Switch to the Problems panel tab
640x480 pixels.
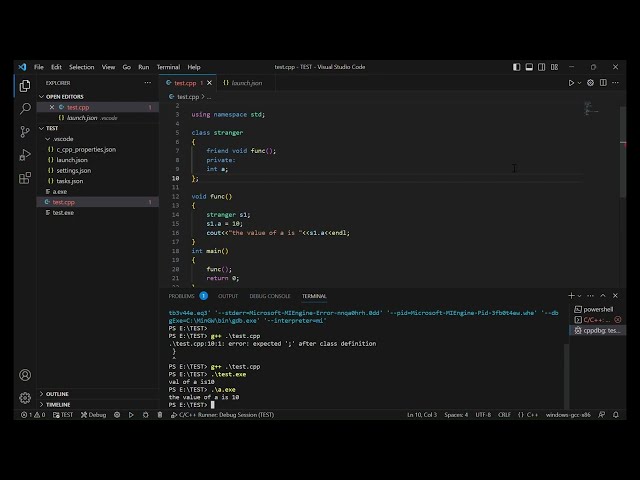click(x=188, y=296)
